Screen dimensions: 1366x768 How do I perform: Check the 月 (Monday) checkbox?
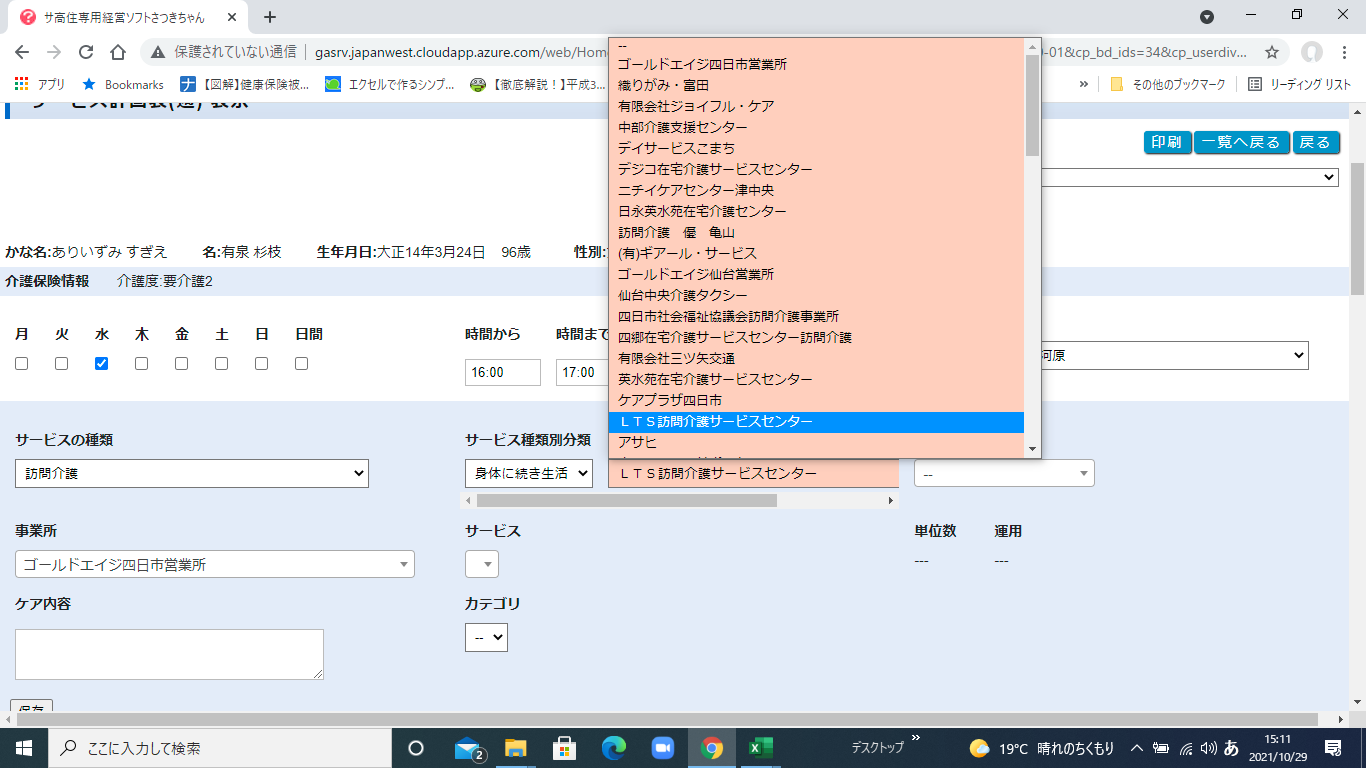[x=22, y=364]
